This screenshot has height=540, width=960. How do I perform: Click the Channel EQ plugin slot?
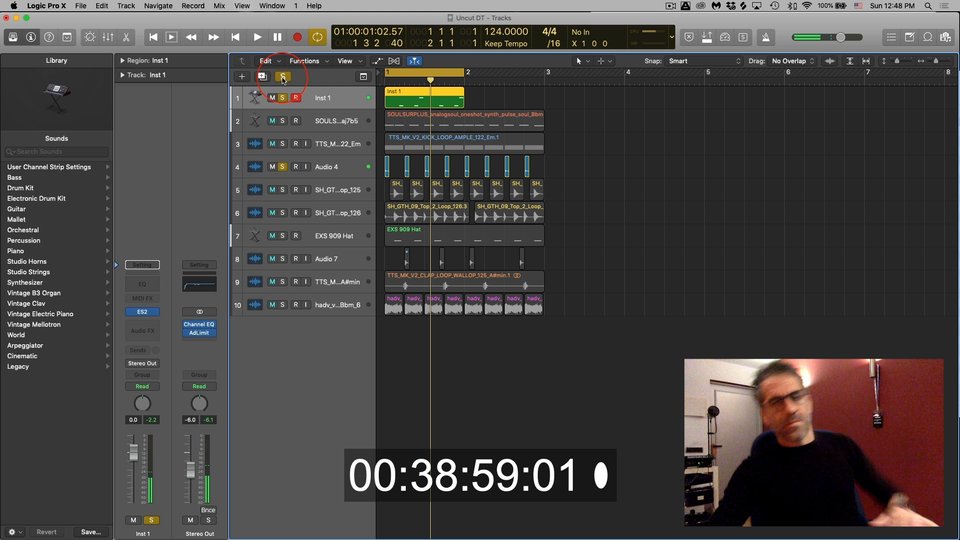coord(199,324)
